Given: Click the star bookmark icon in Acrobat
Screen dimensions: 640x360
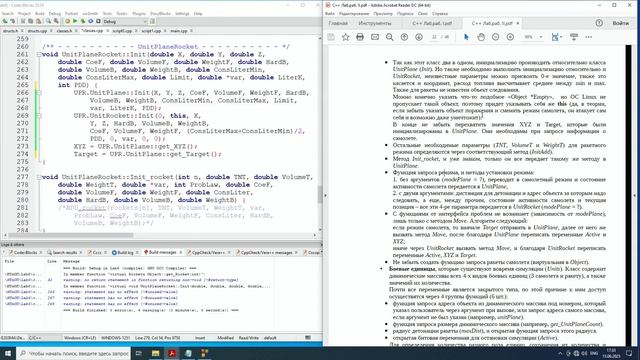Looking at the screenshot, I should 345,37.
